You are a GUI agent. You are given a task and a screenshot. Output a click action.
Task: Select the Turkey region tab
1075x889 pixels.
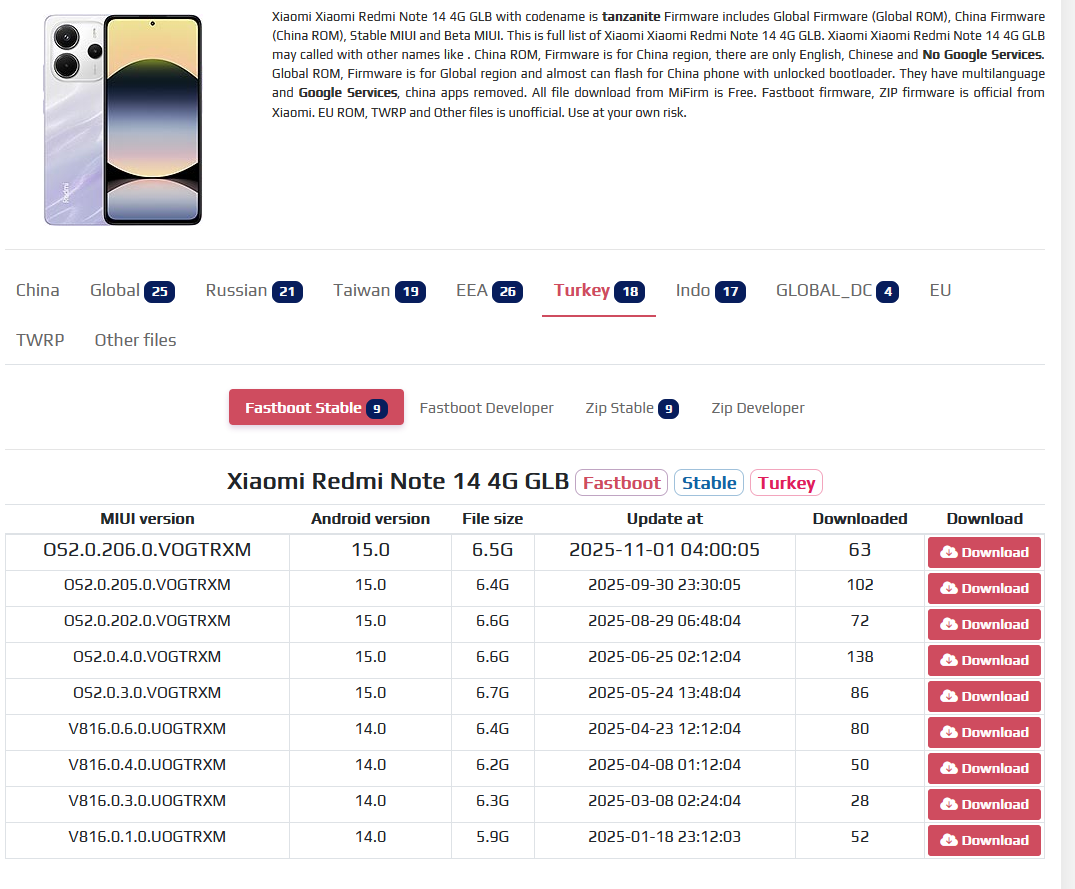598,291
